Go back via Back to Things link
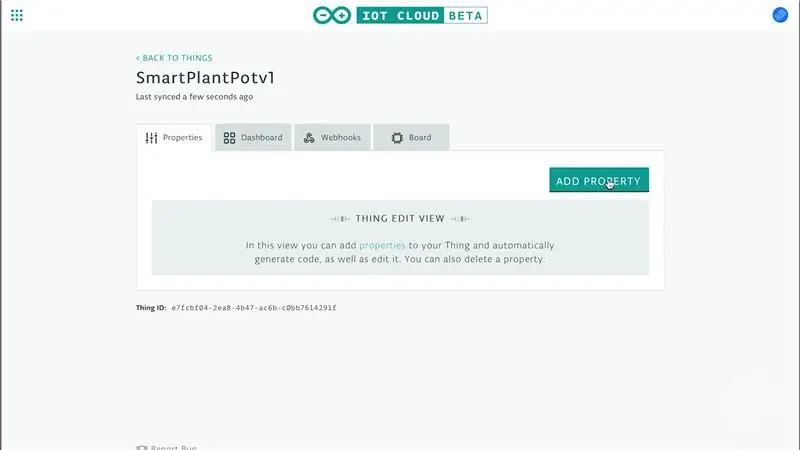 174,58
